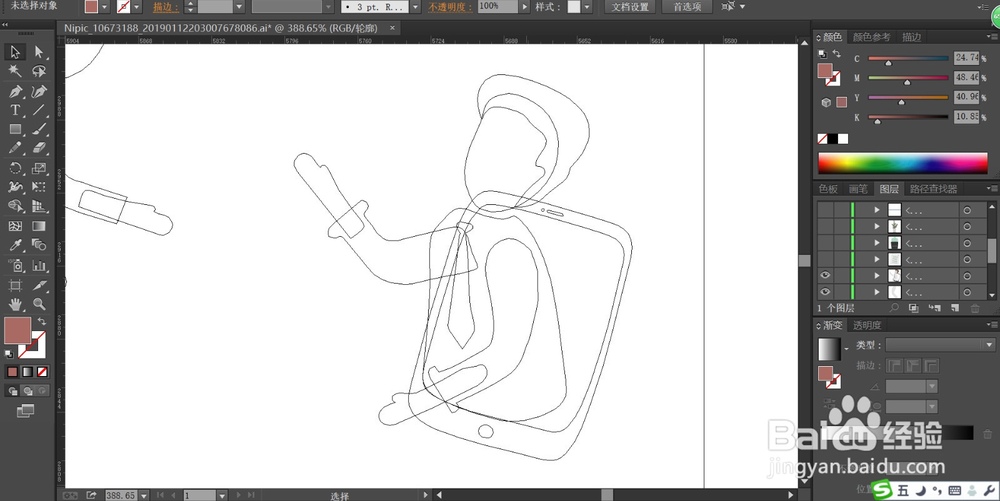Image resolution: width=1000 pixels, height=501 pixels.
Task: Select the Column Graph tool
Action: click(x=39, y=265)
